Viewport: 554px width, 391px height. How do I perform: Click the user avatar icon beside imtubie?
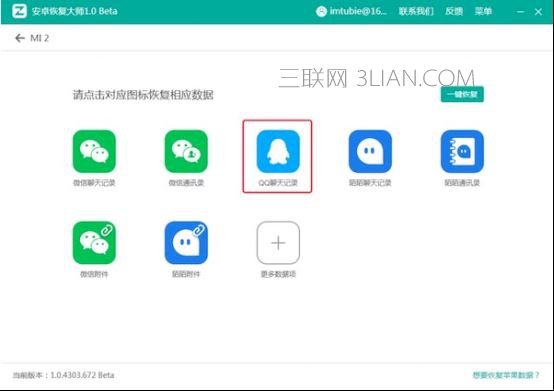point(321,11)
